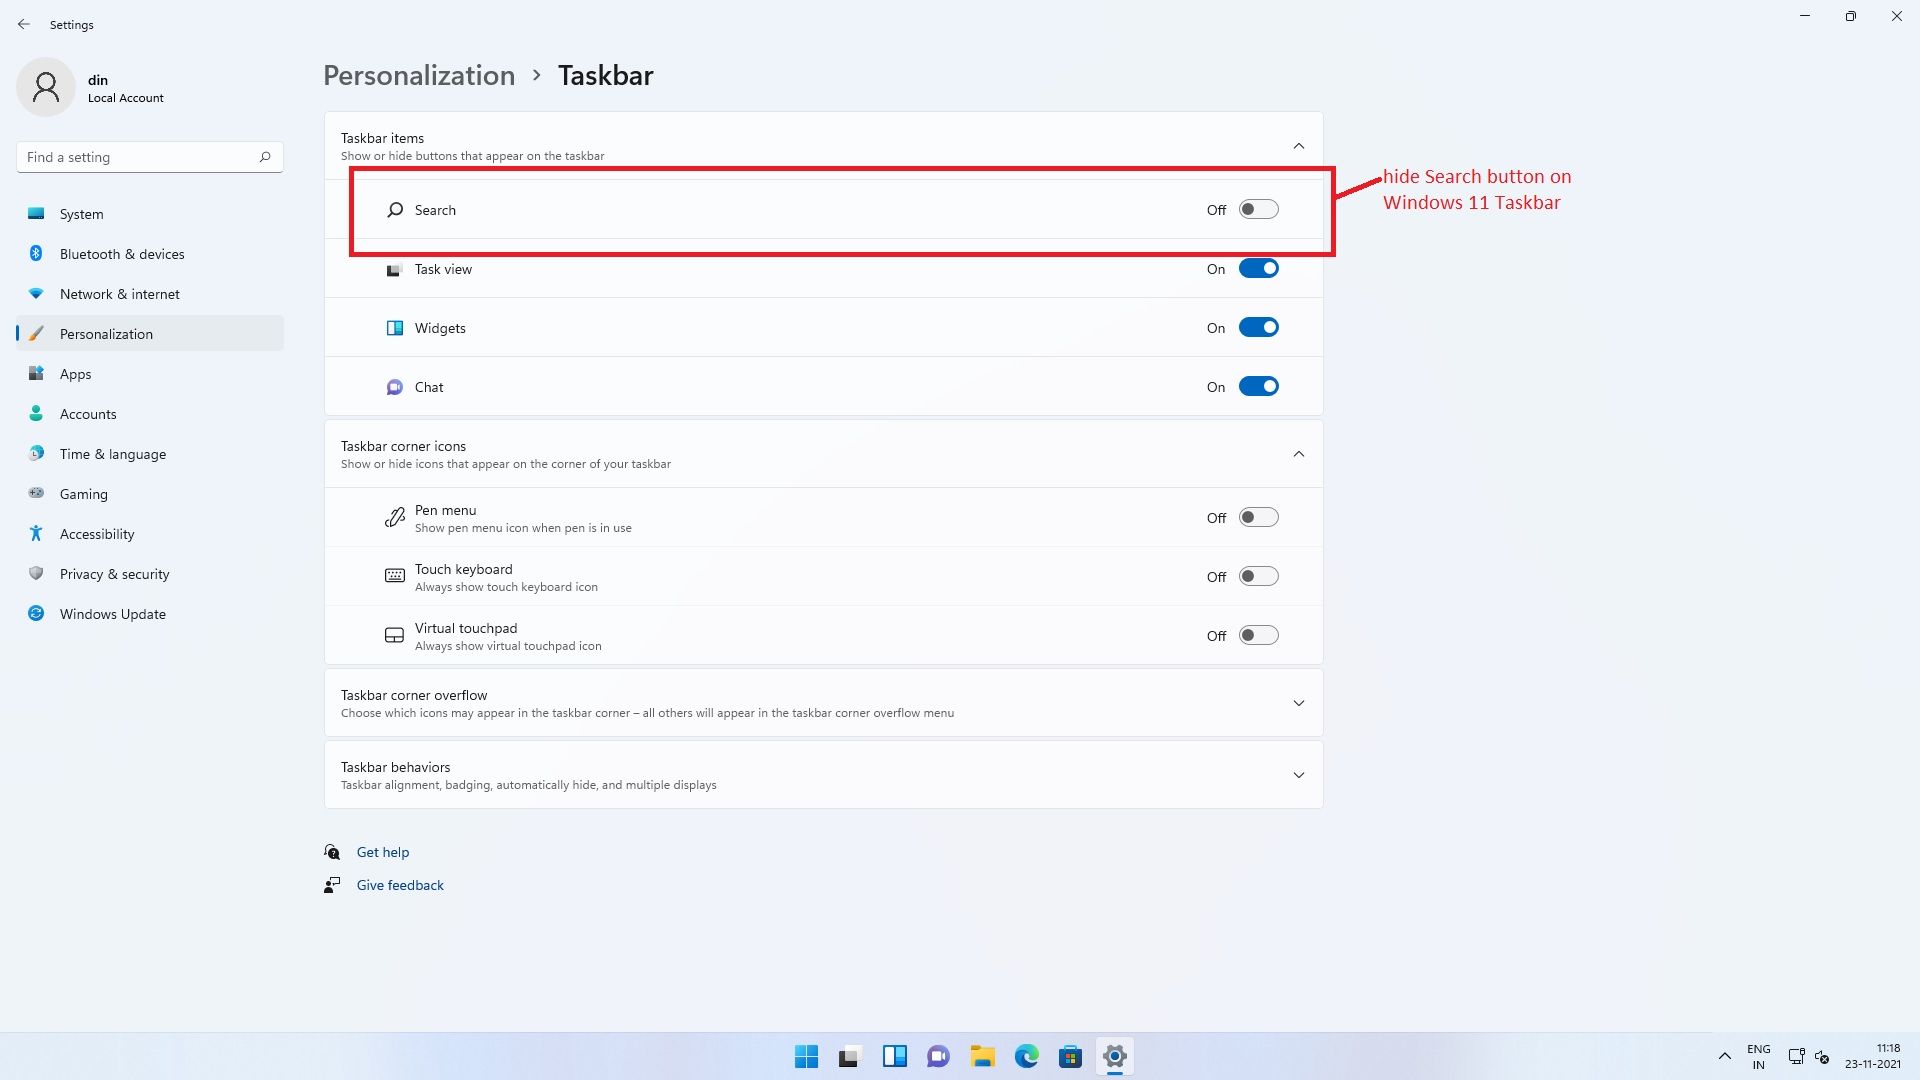The height and width of the screenshot is (1080, 1920).
Task: Expand the Taskbar corner overflow section
Action: click(x=1298, y=703)
